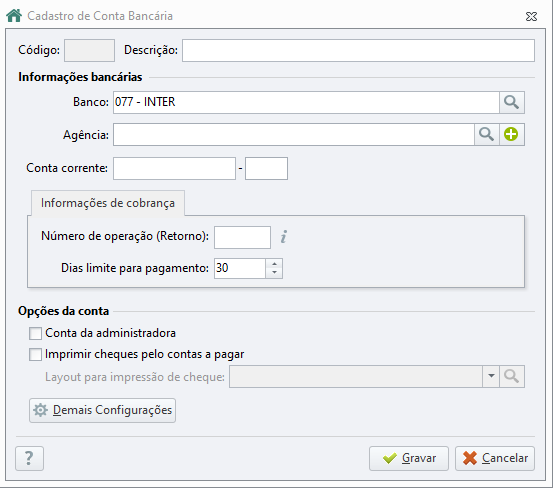
Task: Expand Layout para impressão de cheque dropdown
Action: 491,377
